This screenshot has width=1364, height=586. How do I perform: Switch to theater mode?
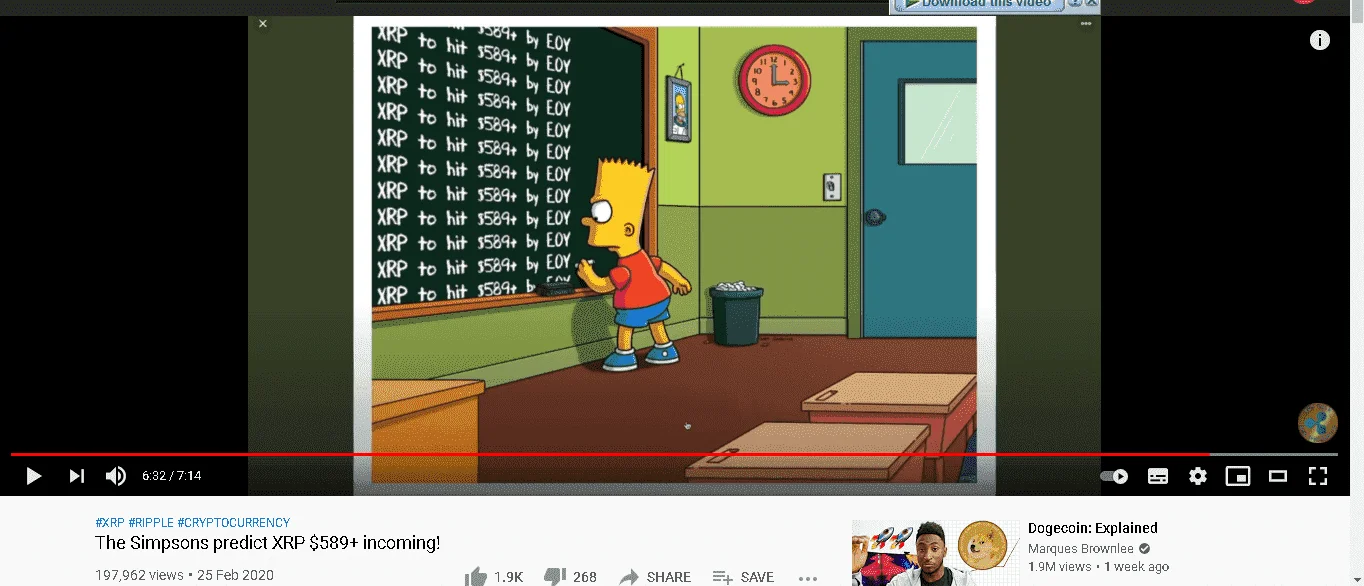[1278, 476]
